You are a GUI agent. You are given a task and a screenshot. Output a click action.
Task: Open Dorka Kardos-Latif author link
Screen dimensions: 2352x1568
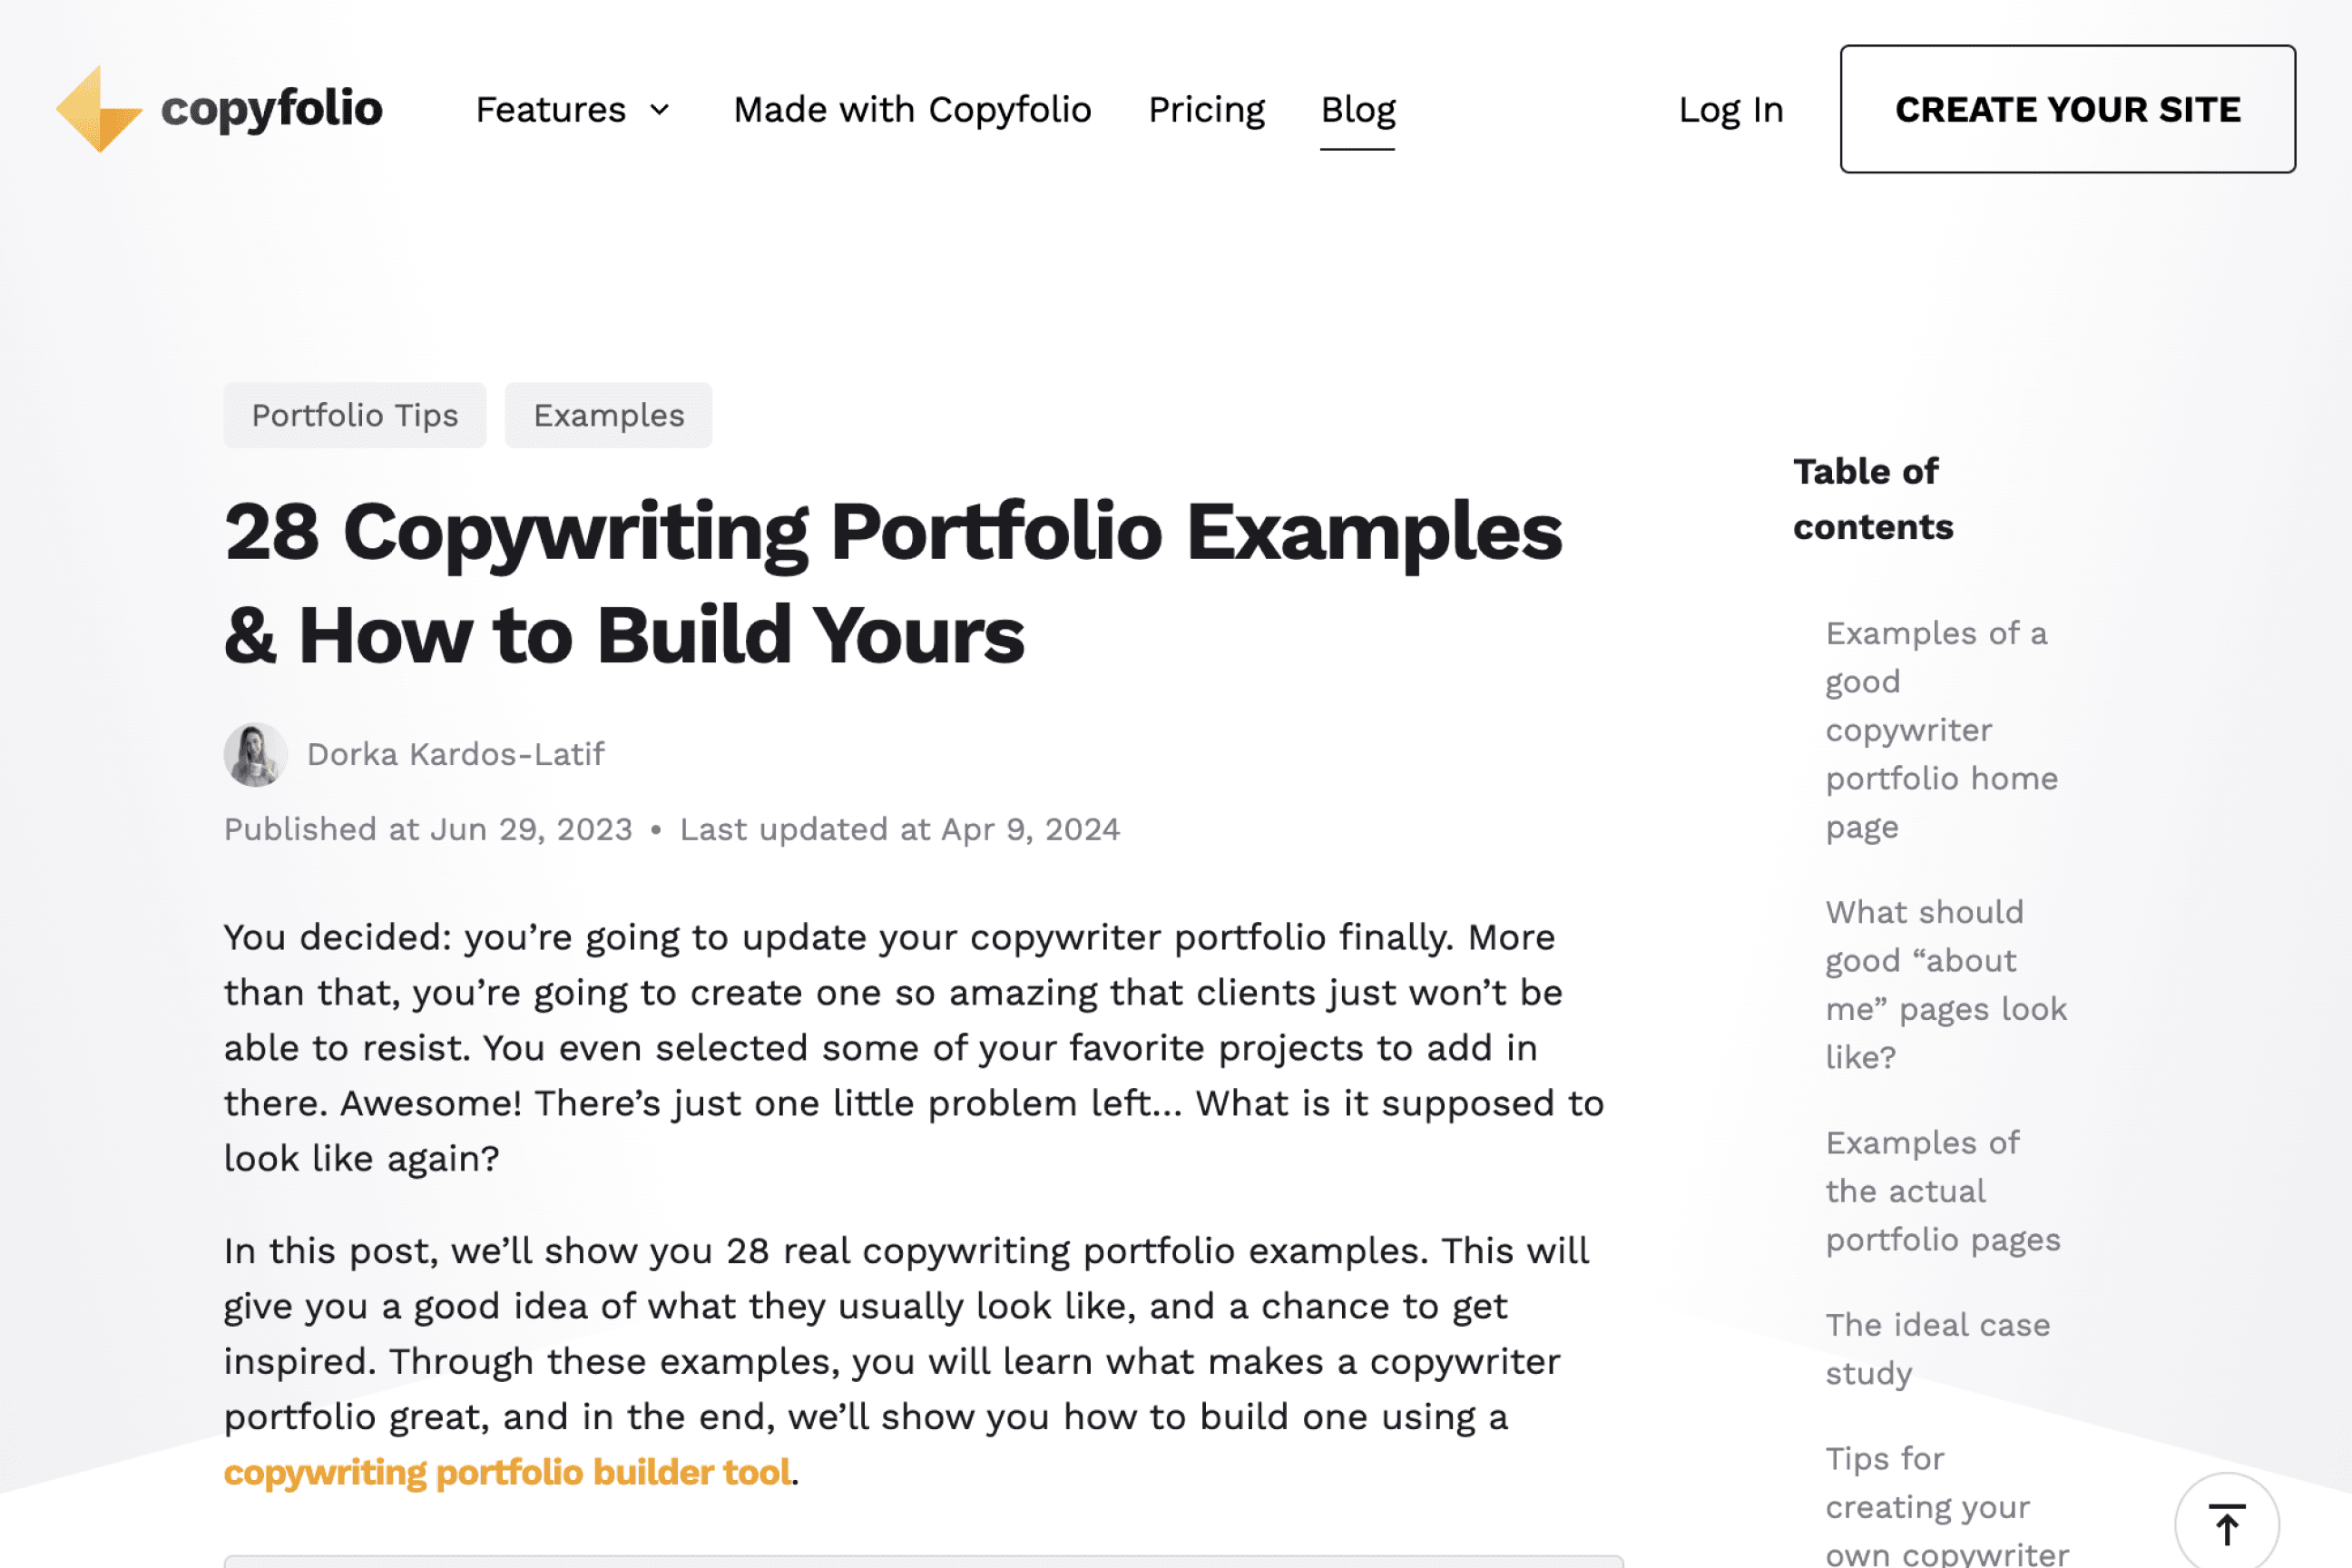click(x=455, y=754)
